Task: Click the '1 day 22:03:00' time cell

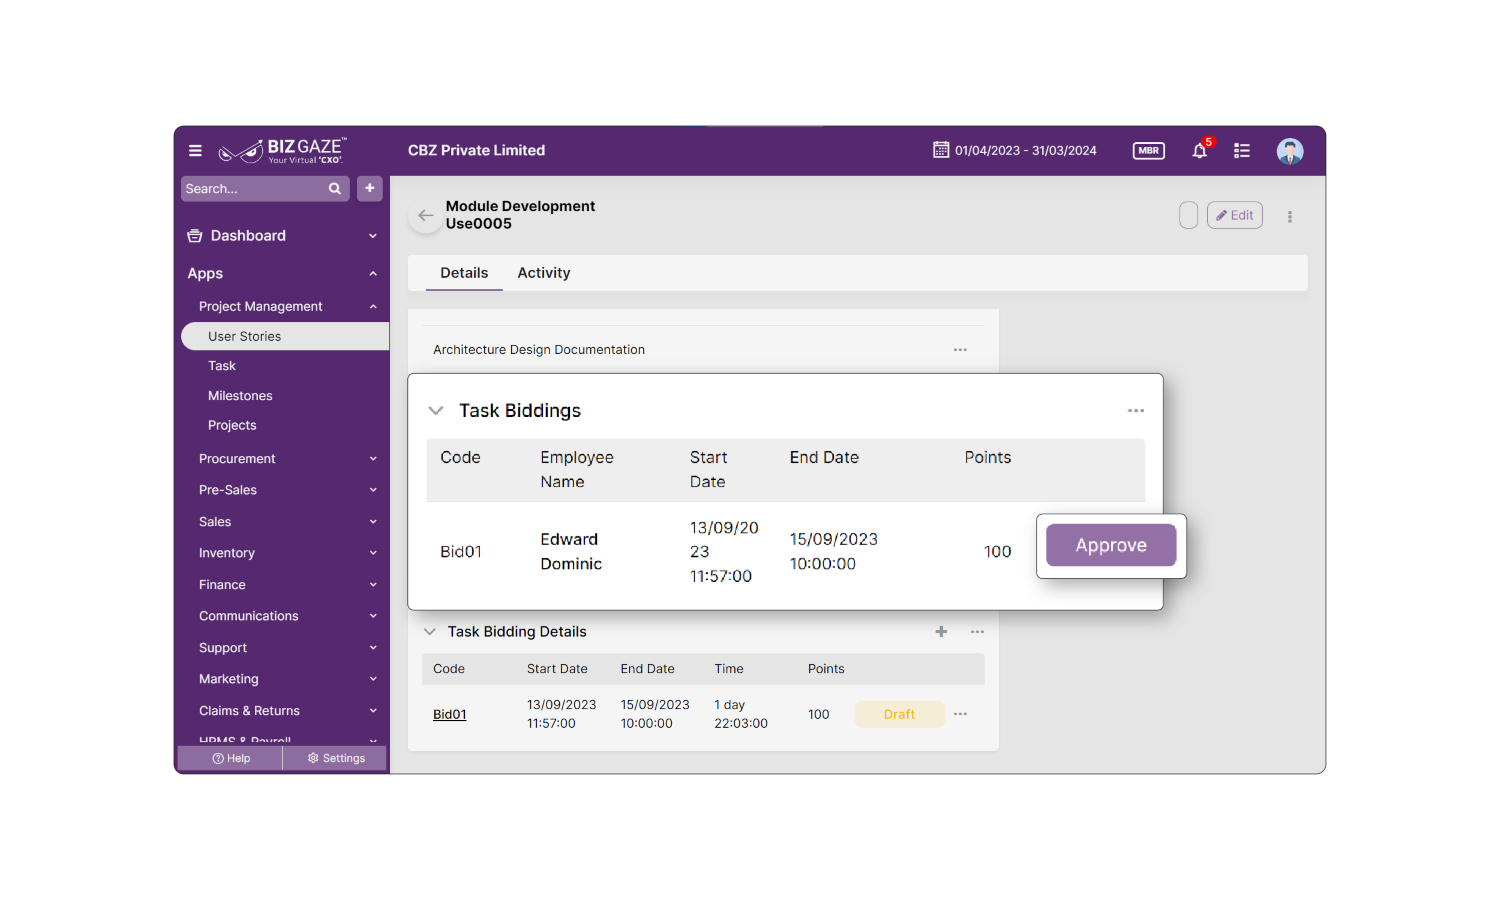Action: click(x=741, y=714)
